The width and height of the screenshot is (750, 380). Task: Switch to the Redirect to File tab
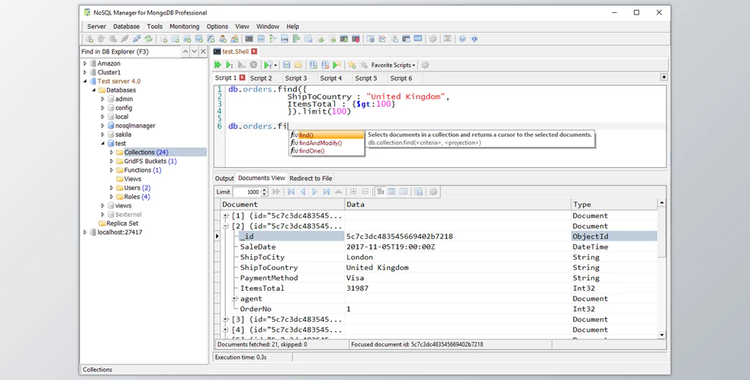(311, 178)
